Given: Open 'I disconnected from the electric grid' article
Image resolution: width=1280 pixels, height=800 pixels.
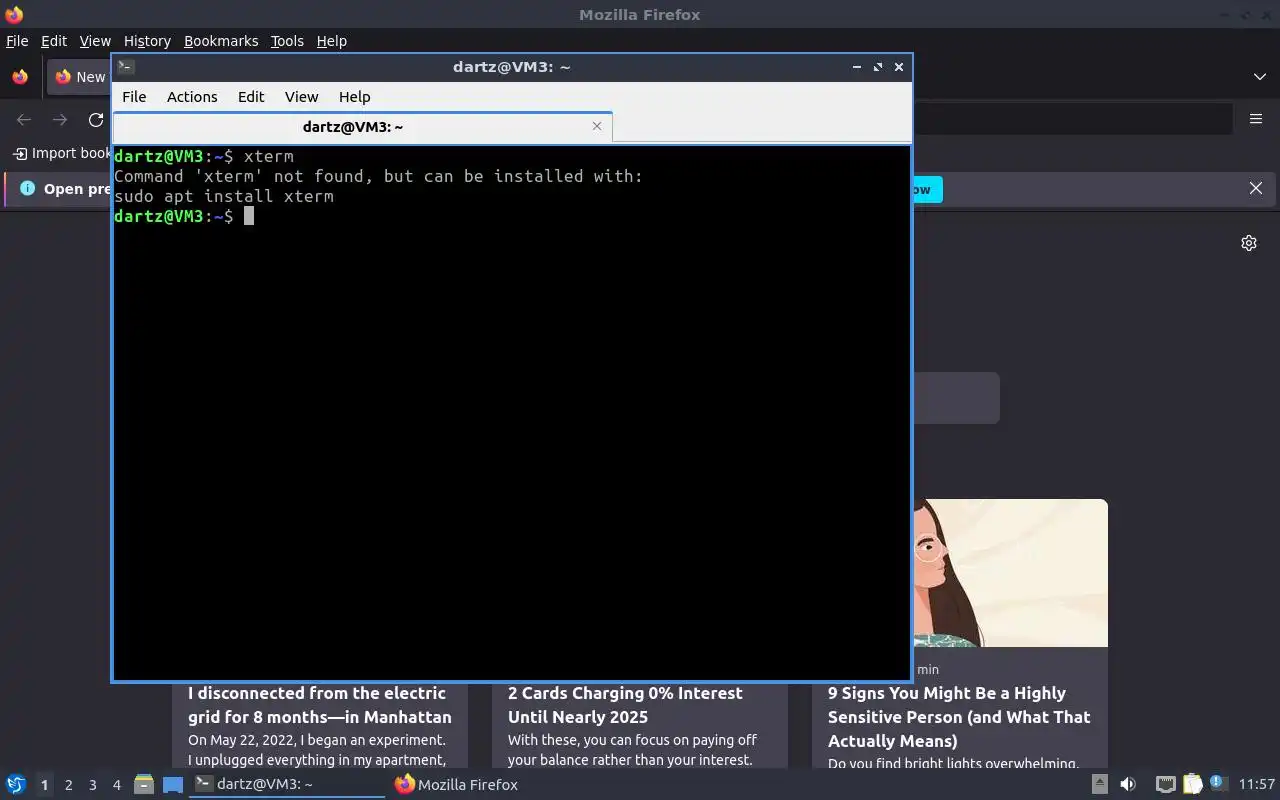Looking at the screenshot, I should [320, 705].
